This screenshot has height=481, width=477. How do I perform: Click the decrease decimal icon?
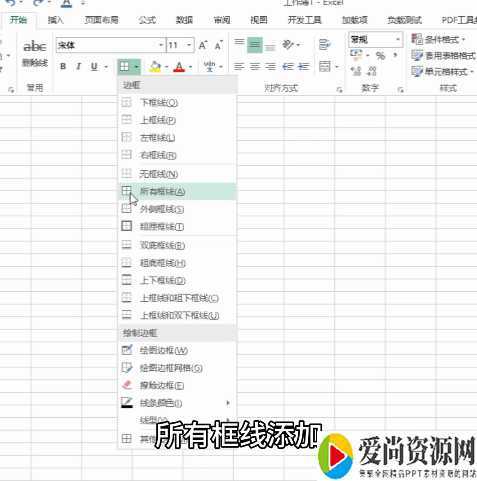(372, 71)
